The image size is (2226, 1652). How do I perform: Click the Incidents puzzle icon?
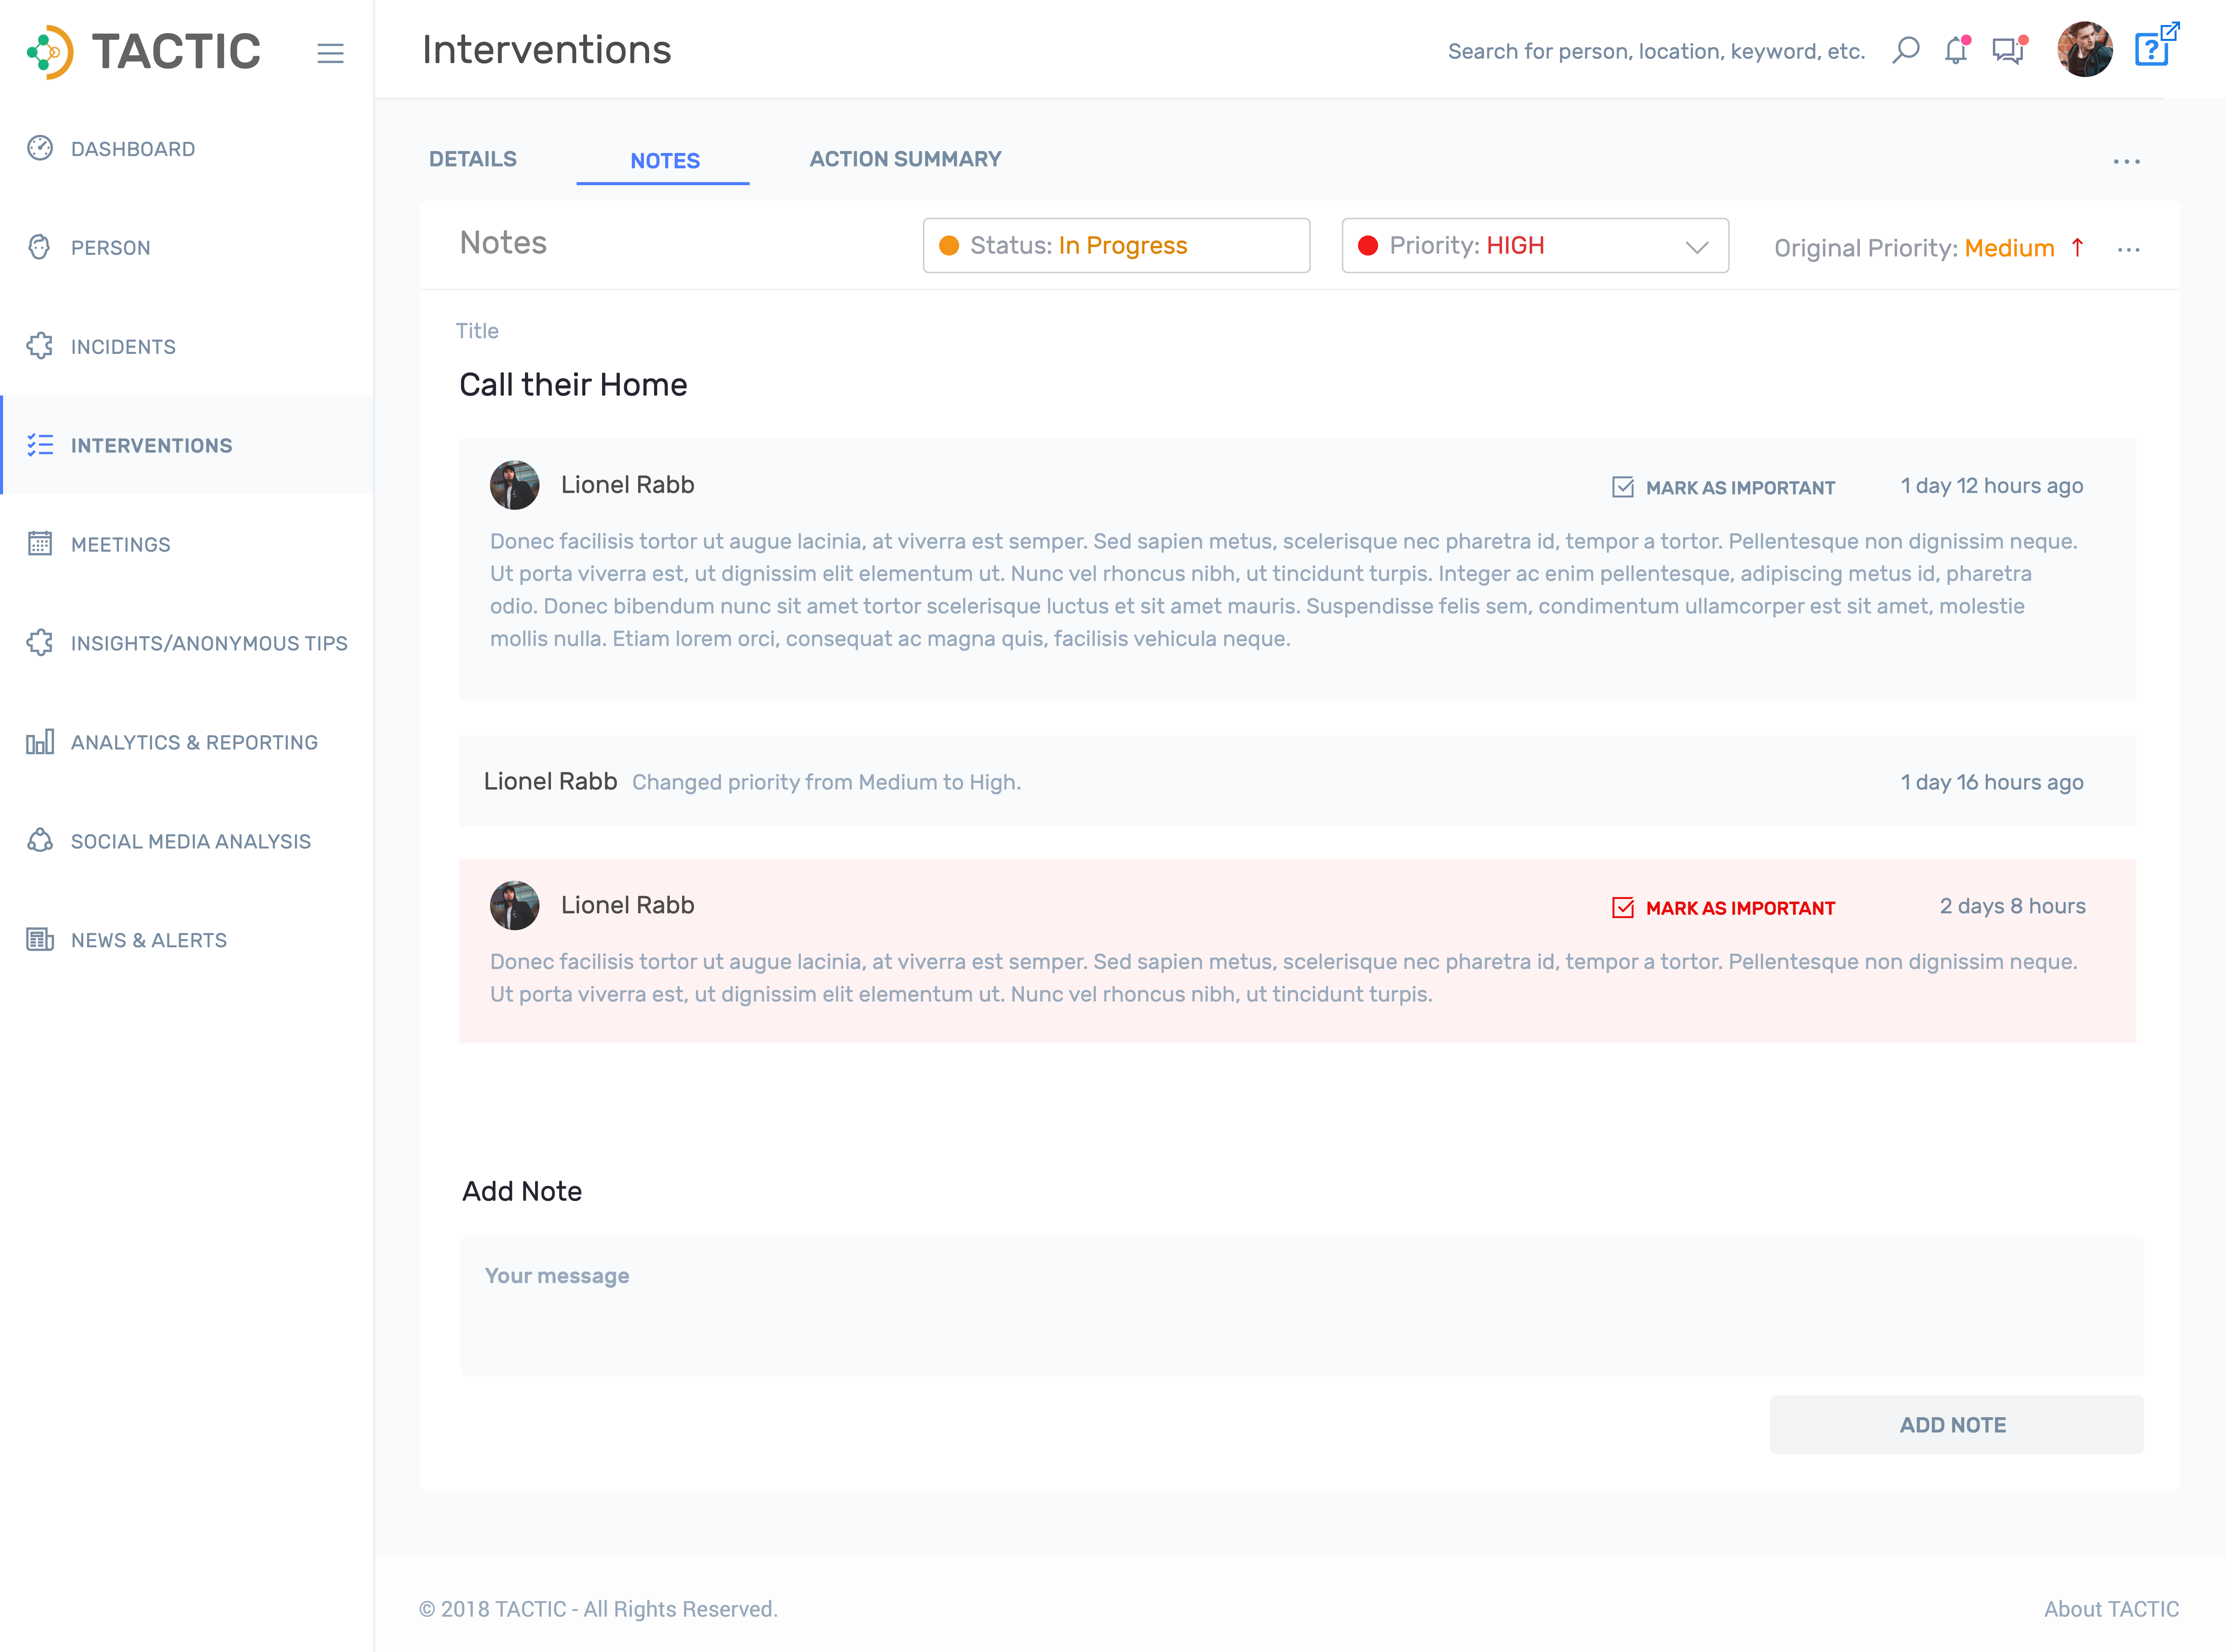click(40, 346)
